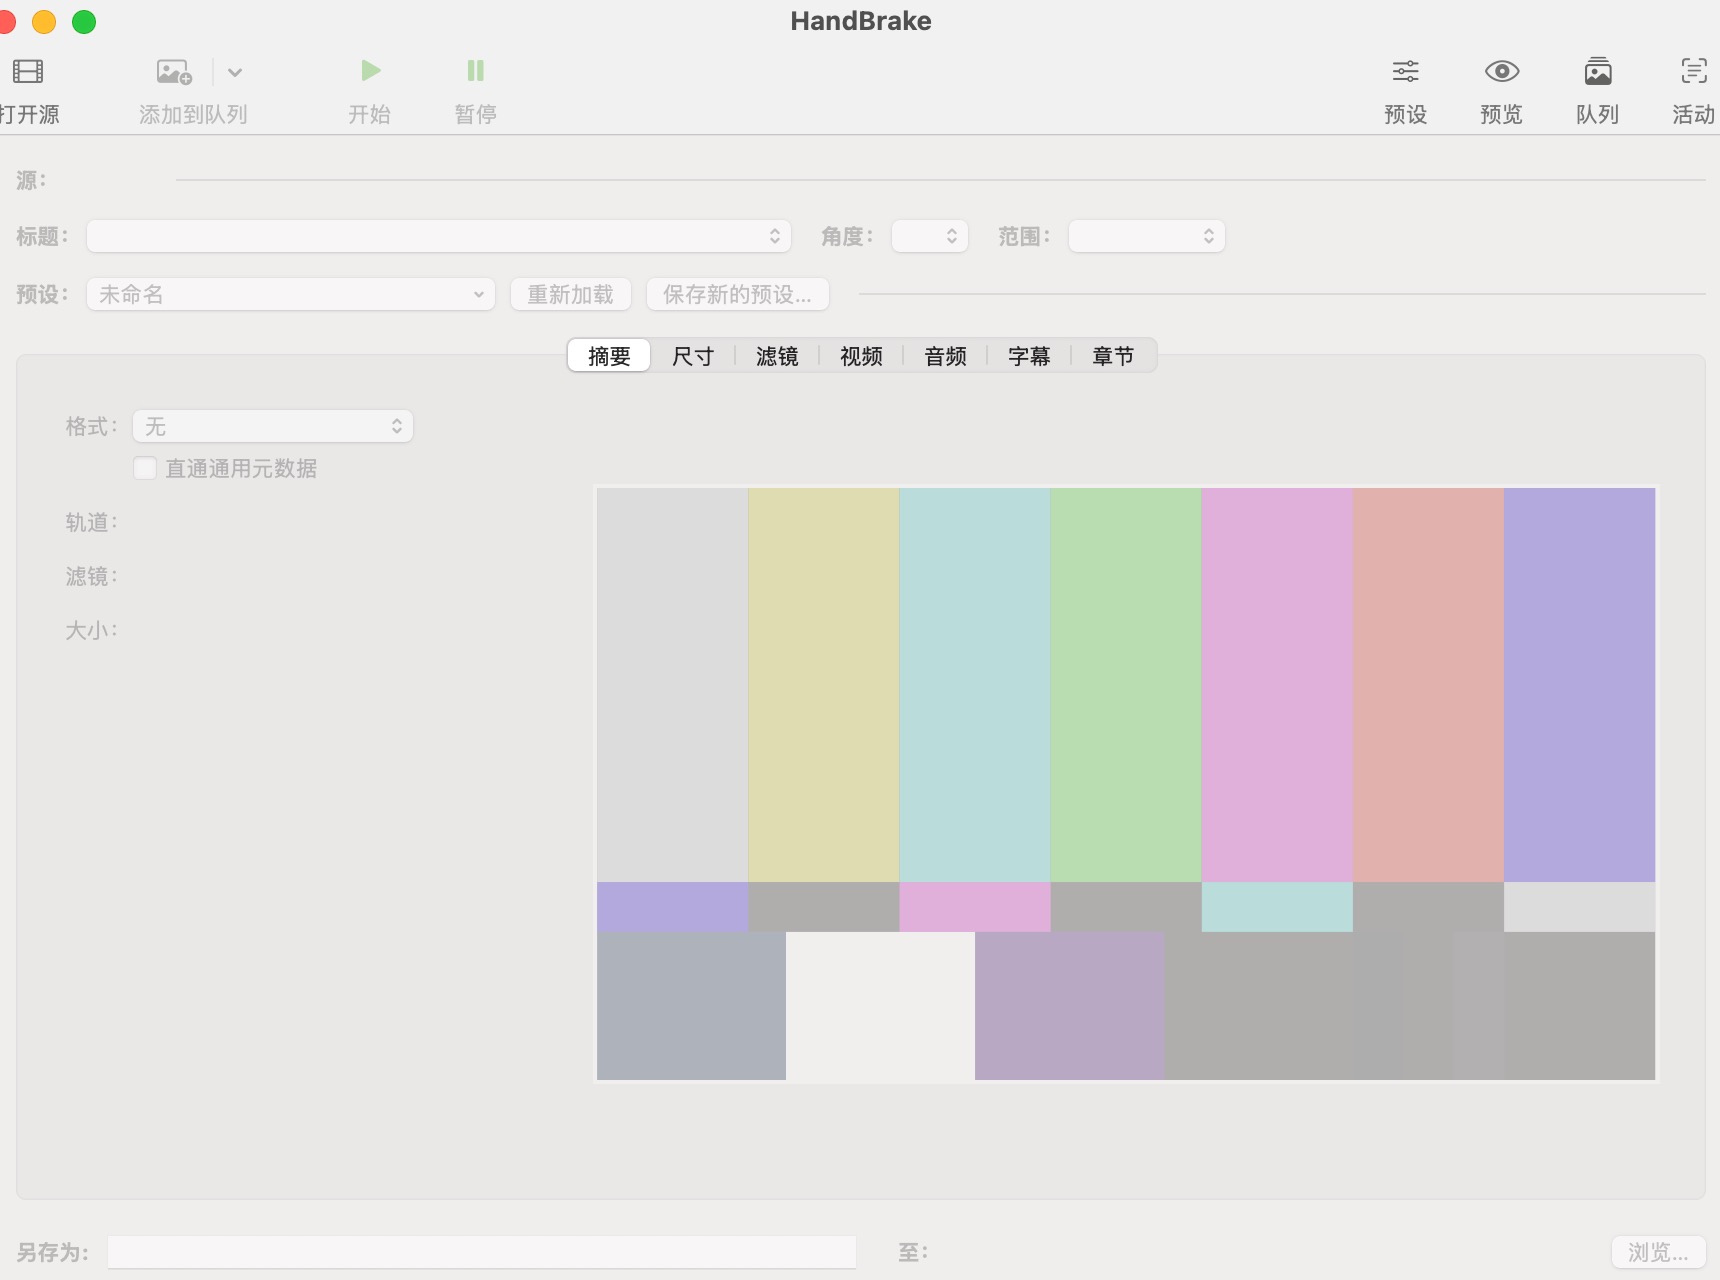The image size is (1720, 1280).
Task: Switch to the Filters (滤镜) tab
Action: coord(777,356)
